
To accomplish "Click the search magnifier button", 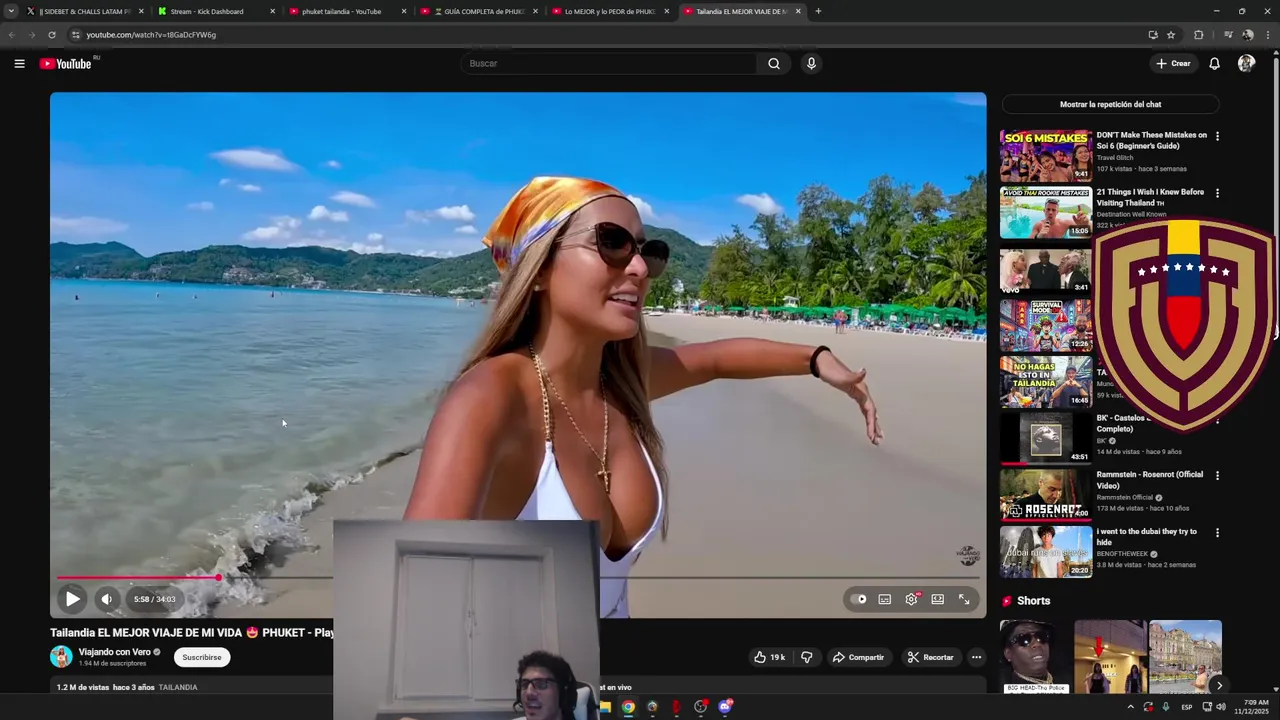I will pyautogui.click(x=774, y=63).
